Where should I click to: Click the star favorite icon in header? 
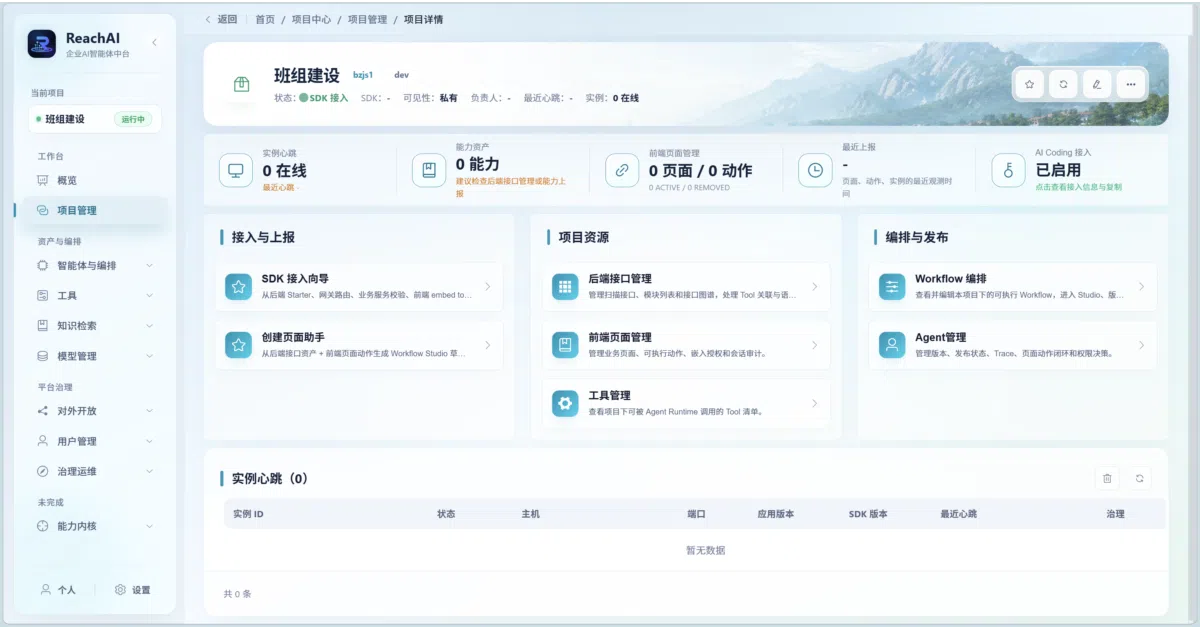[1030, 84]
